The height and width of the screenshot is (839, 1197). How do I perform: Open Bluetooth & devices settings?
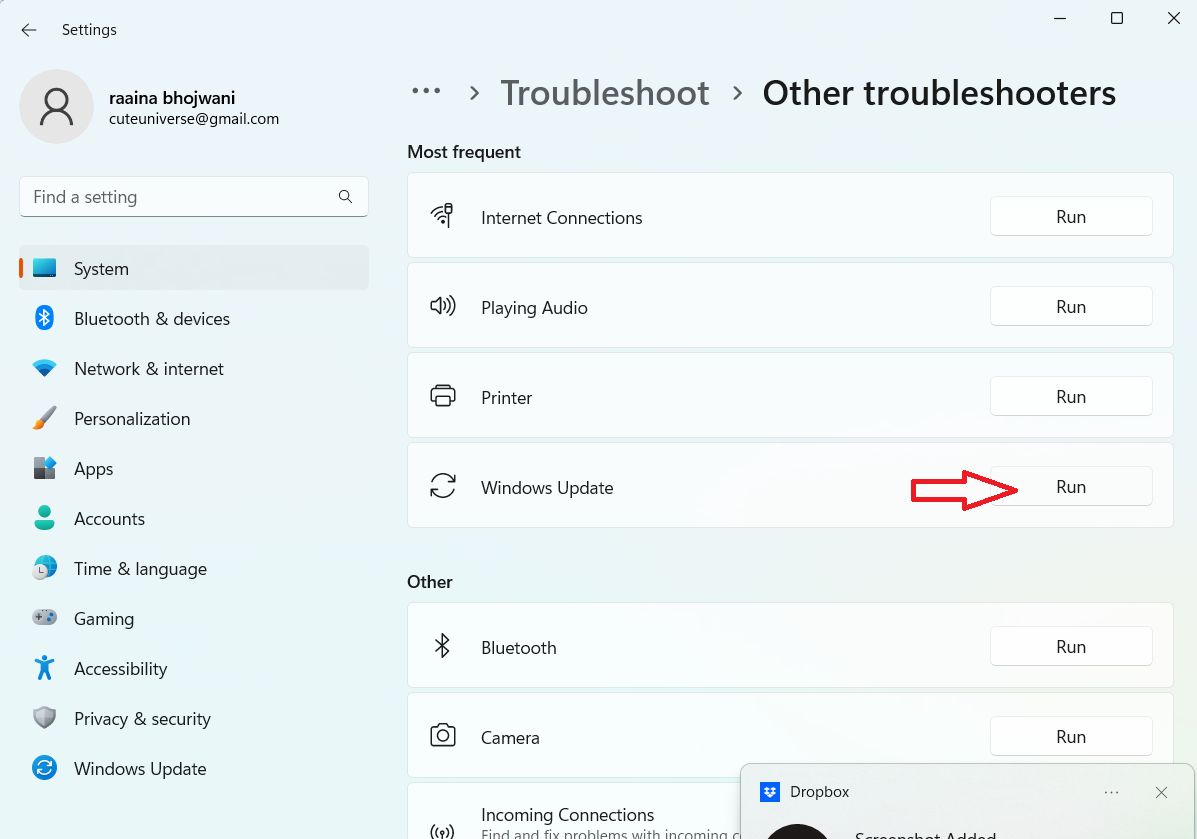pyautogui.click(x=152, y=319)
